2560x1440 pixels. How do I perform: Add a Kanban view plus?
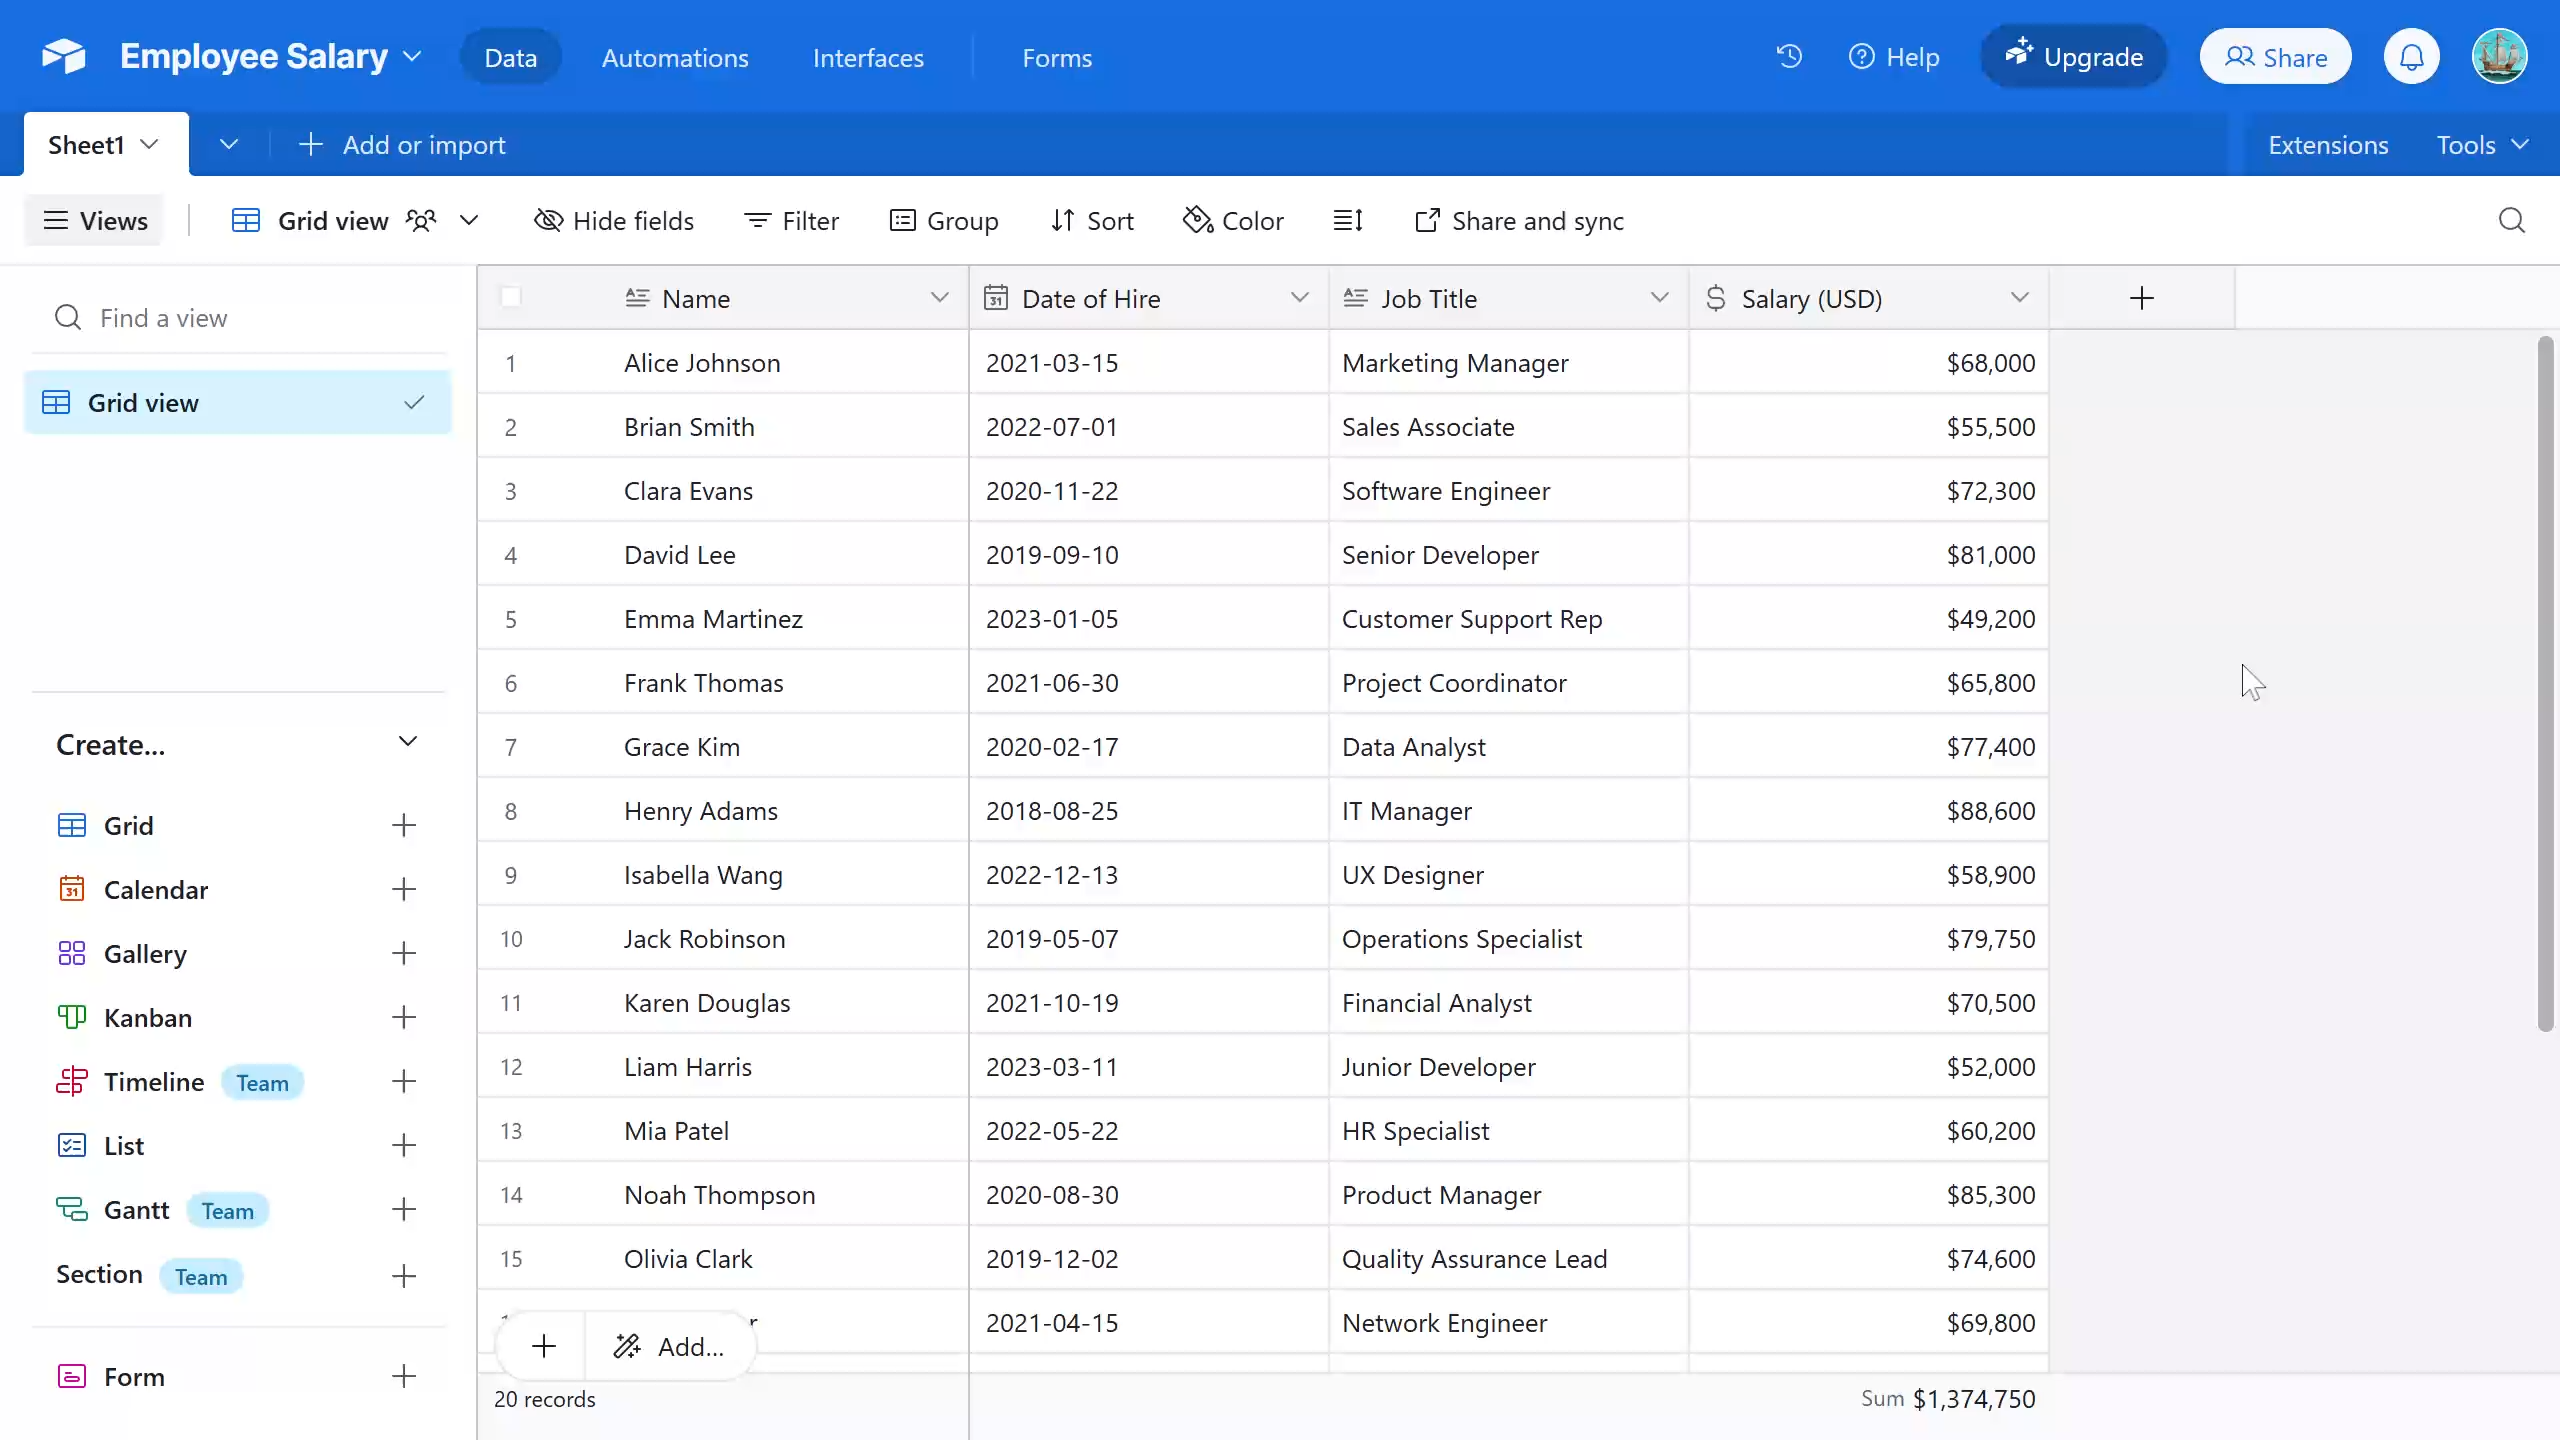tap(403, 1018)
